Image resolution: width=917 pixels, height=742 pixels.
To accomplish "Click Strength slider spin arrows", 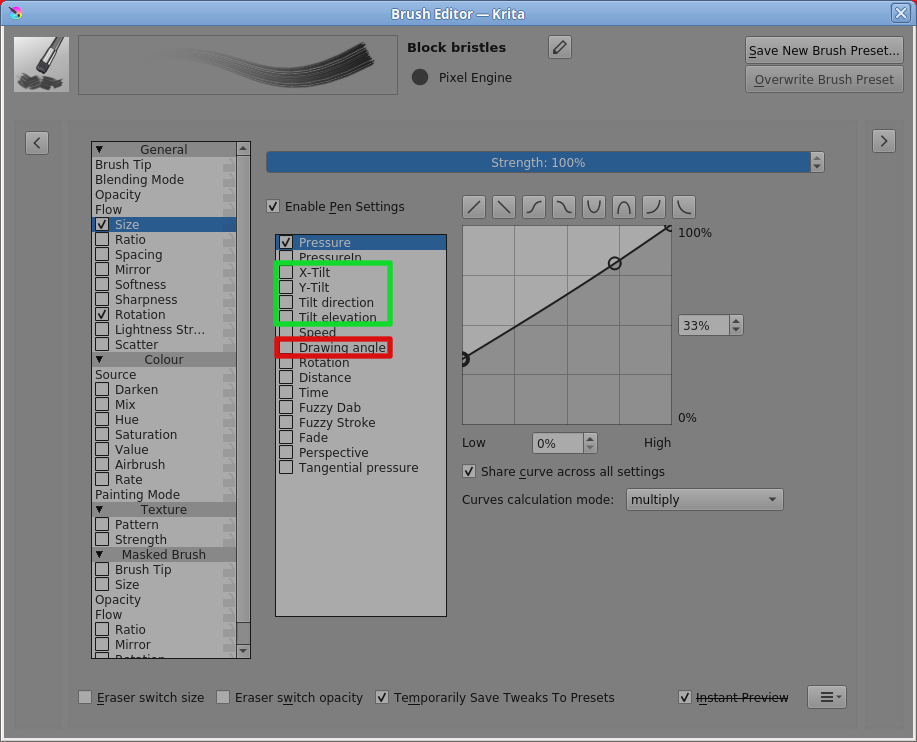I will tap(817, 163).
